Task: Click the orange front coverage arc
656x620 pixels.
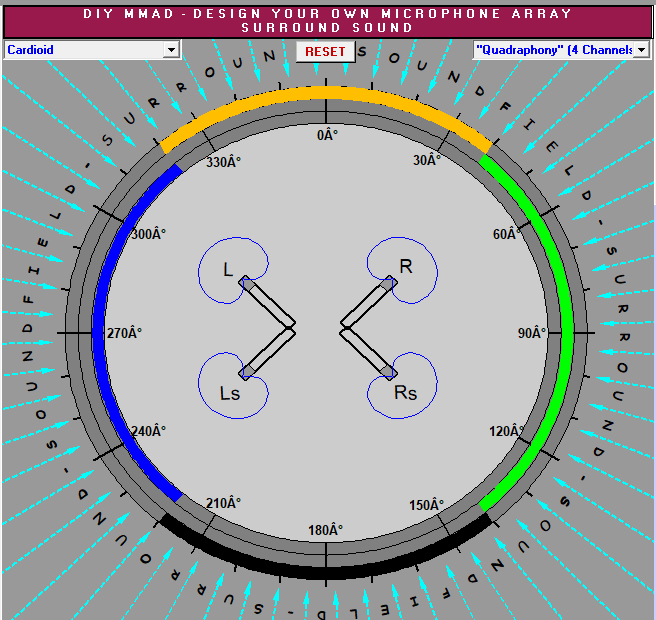Action: coord(327,93)
